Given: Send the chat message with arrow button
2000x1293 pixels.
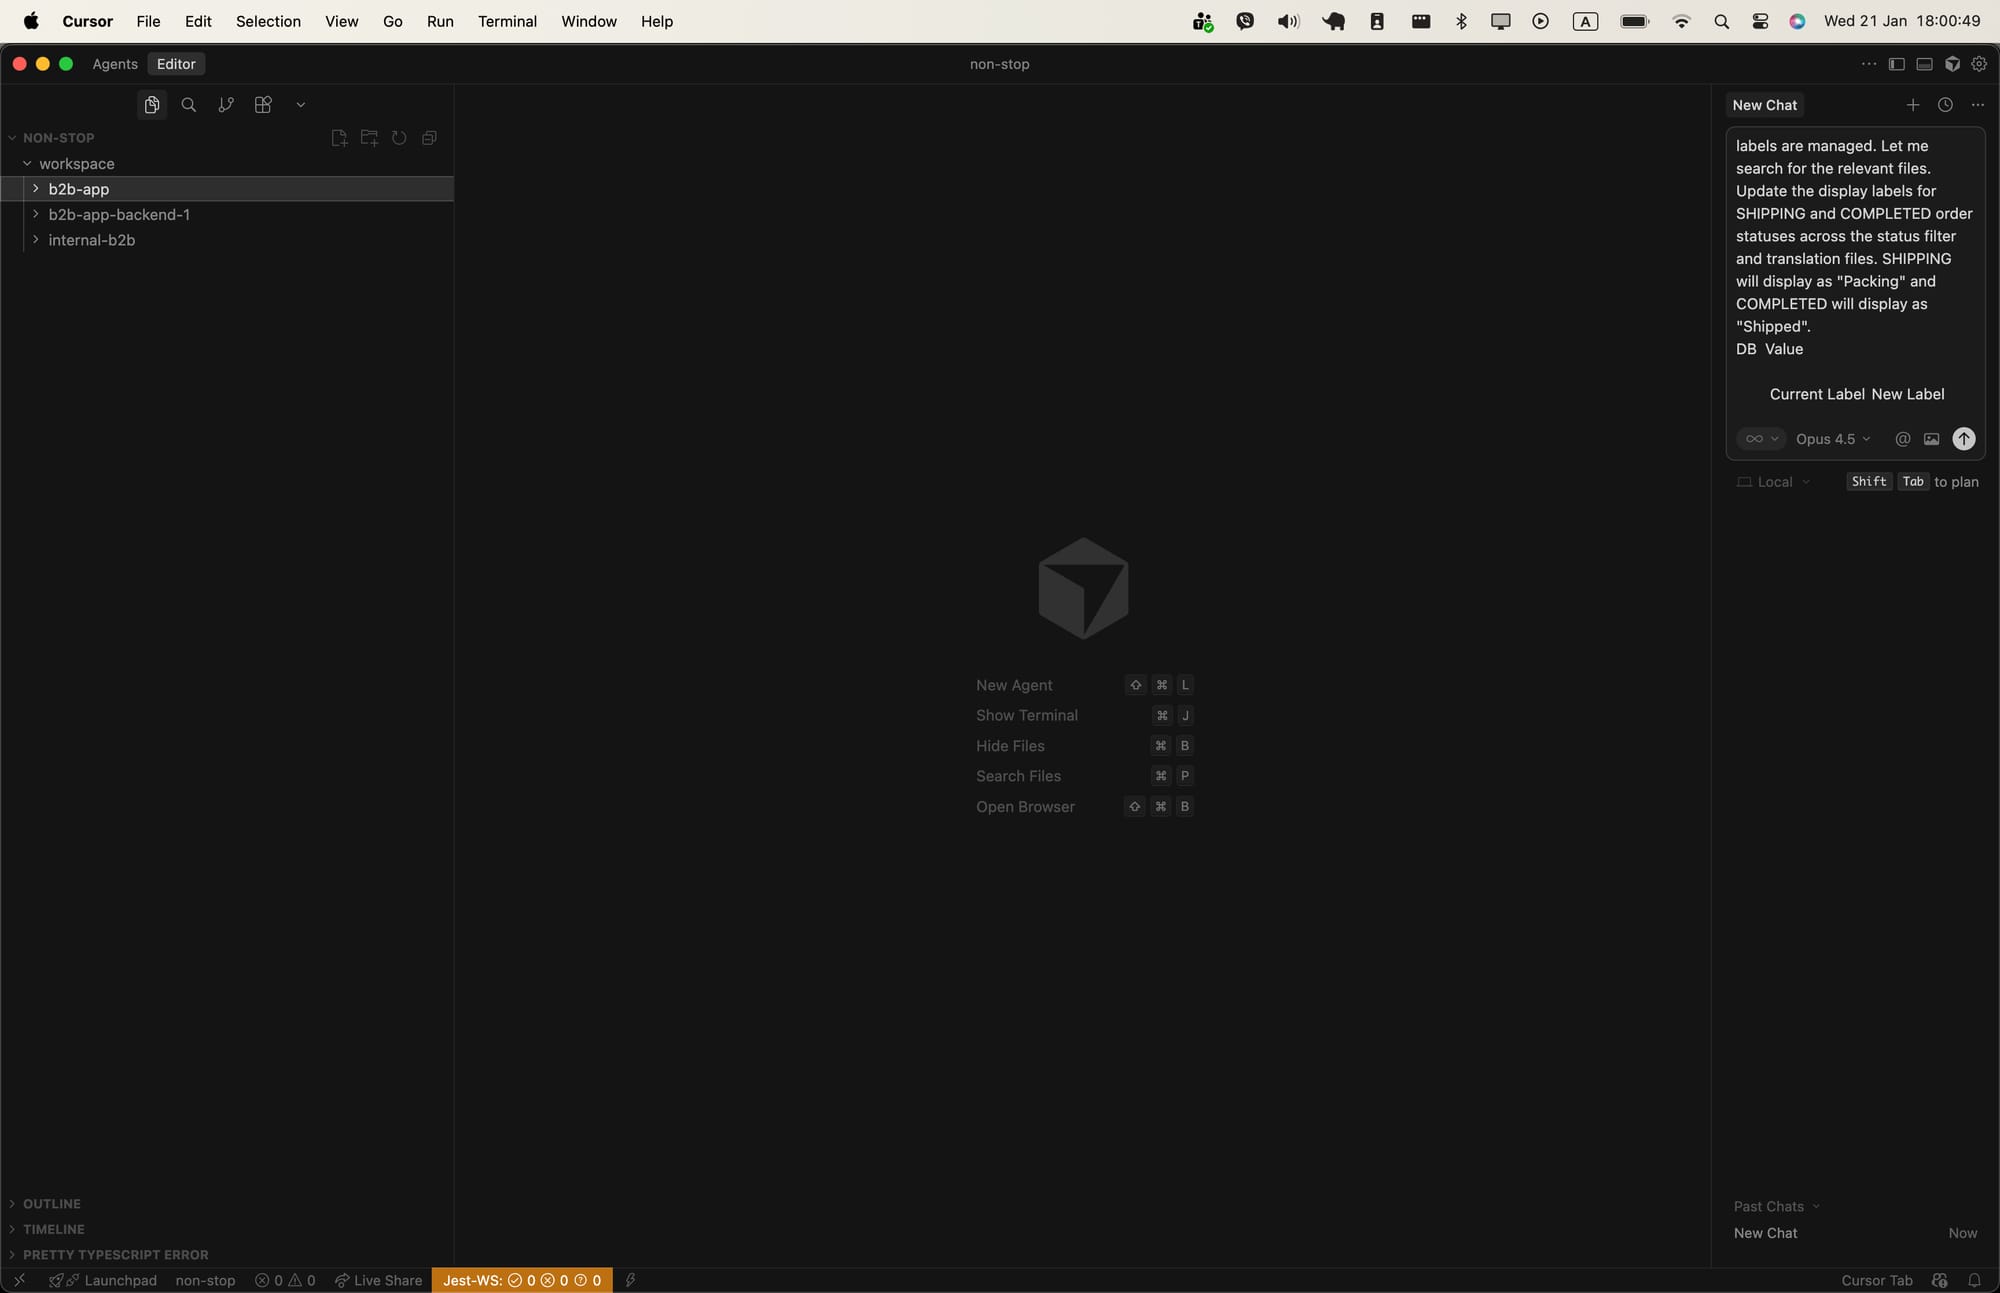Looking at the screenshot, I should coord(1964,439).
